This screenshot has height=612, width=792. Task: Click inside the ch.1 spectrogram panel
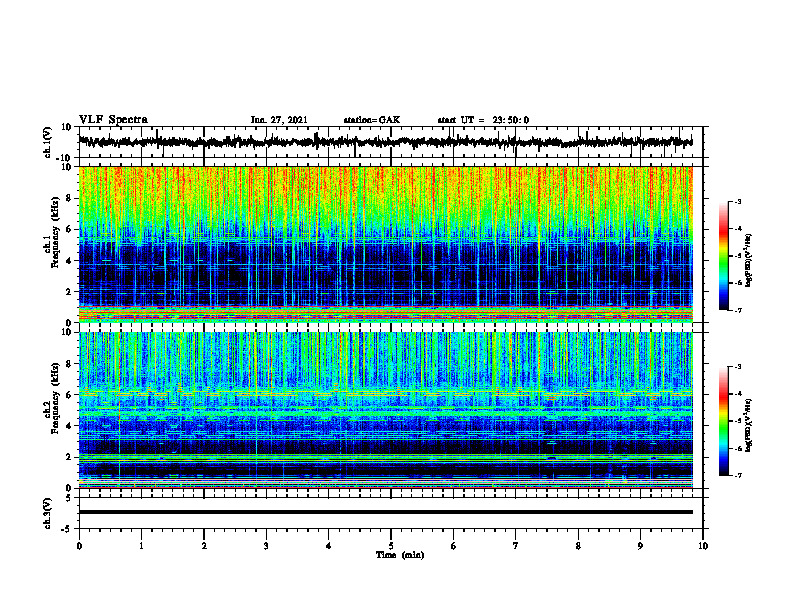tap(385, 244)
